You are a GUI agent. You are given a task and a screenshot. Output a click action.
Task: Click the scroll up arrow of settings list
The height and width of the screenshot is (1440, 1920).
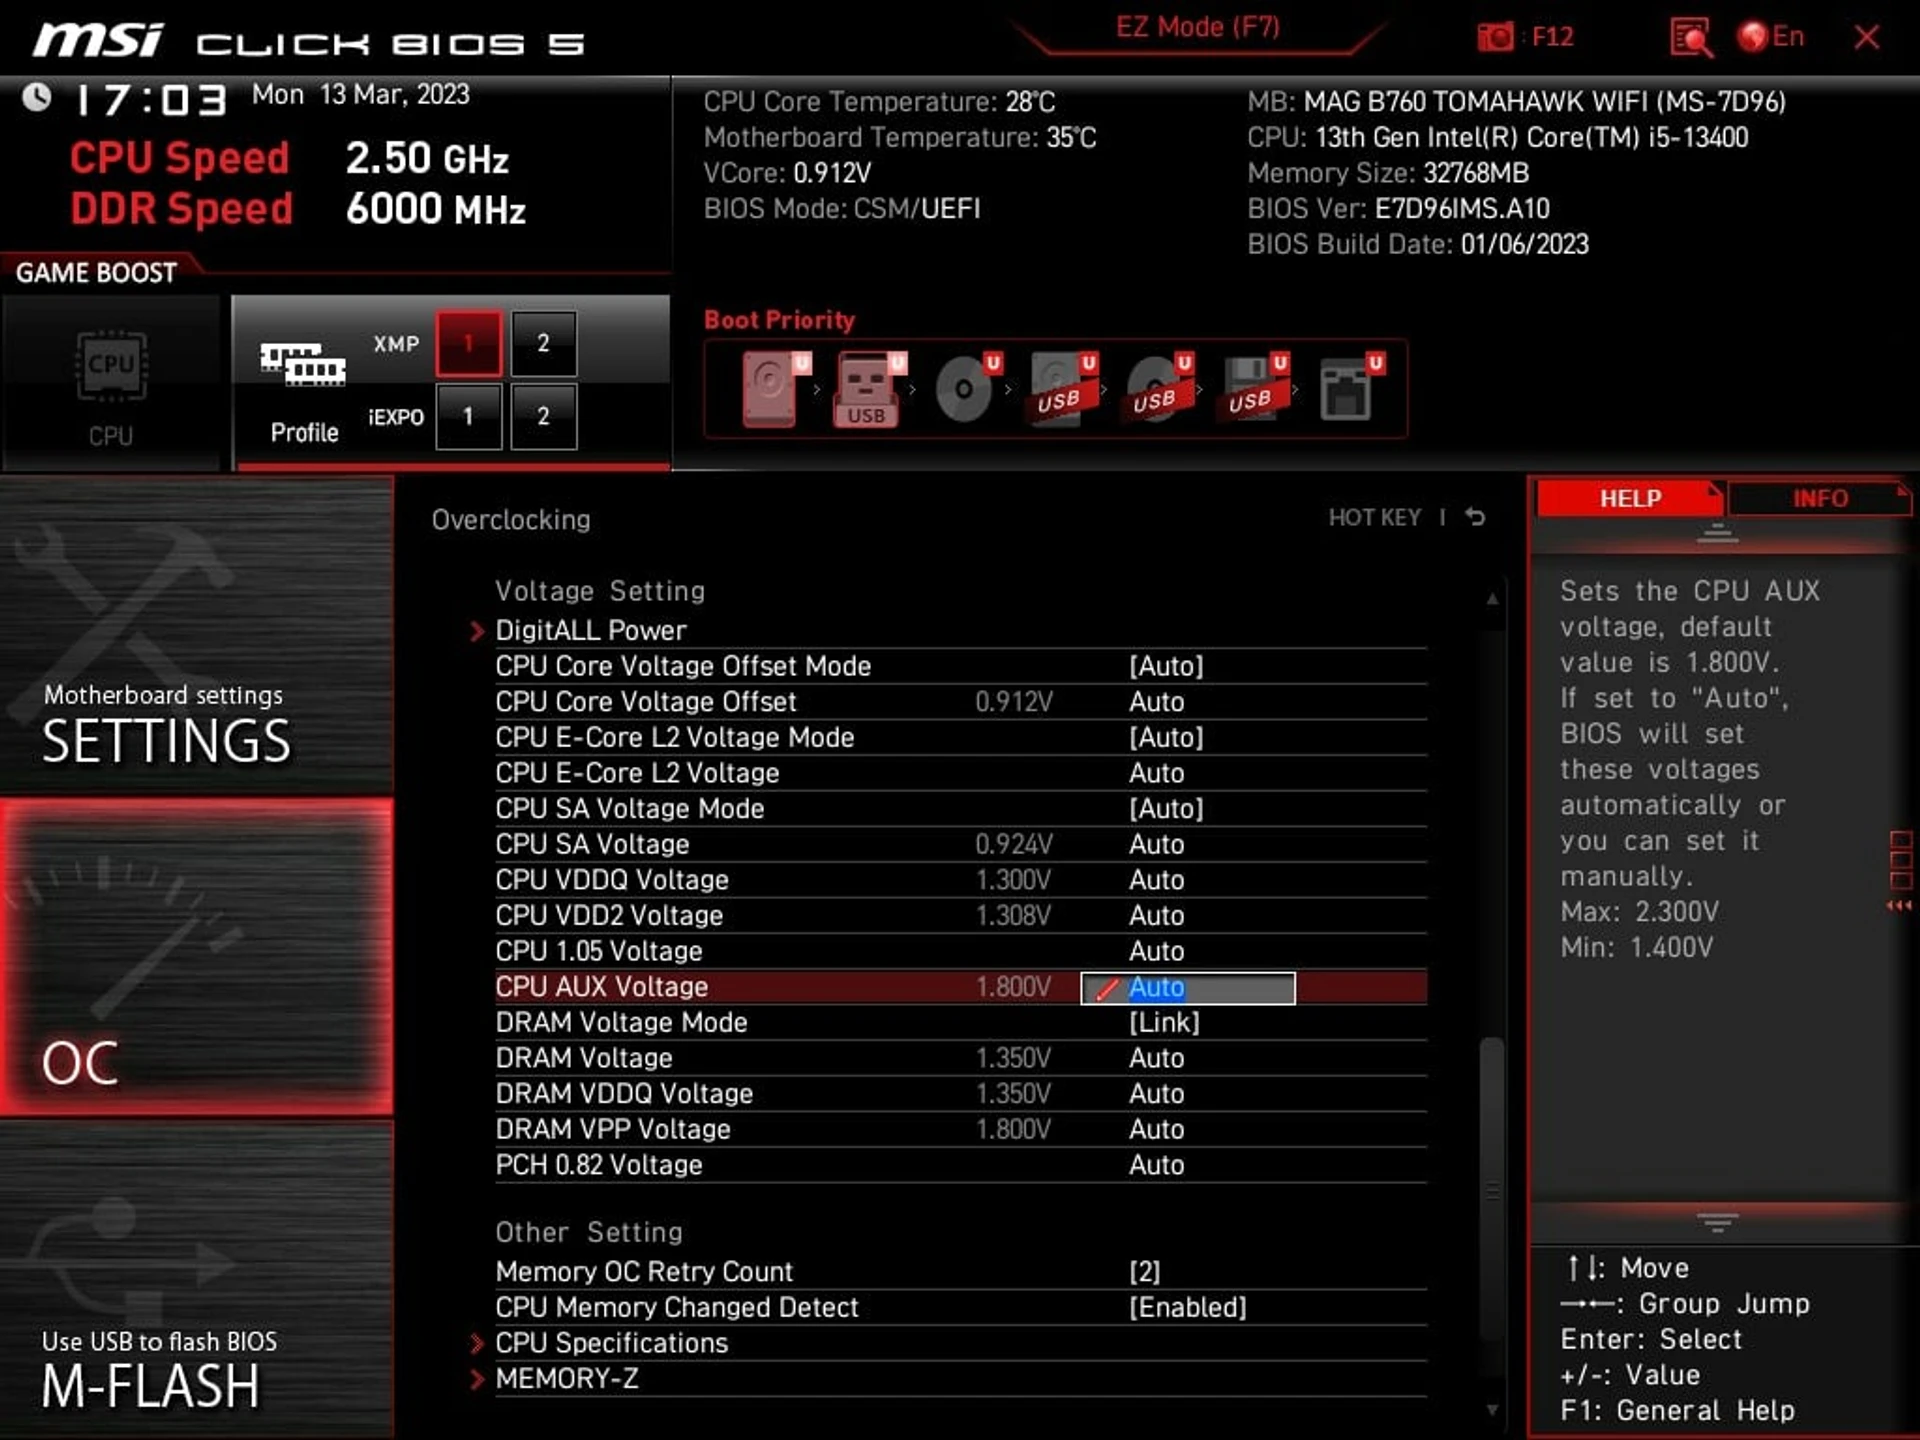(1492, 599)
